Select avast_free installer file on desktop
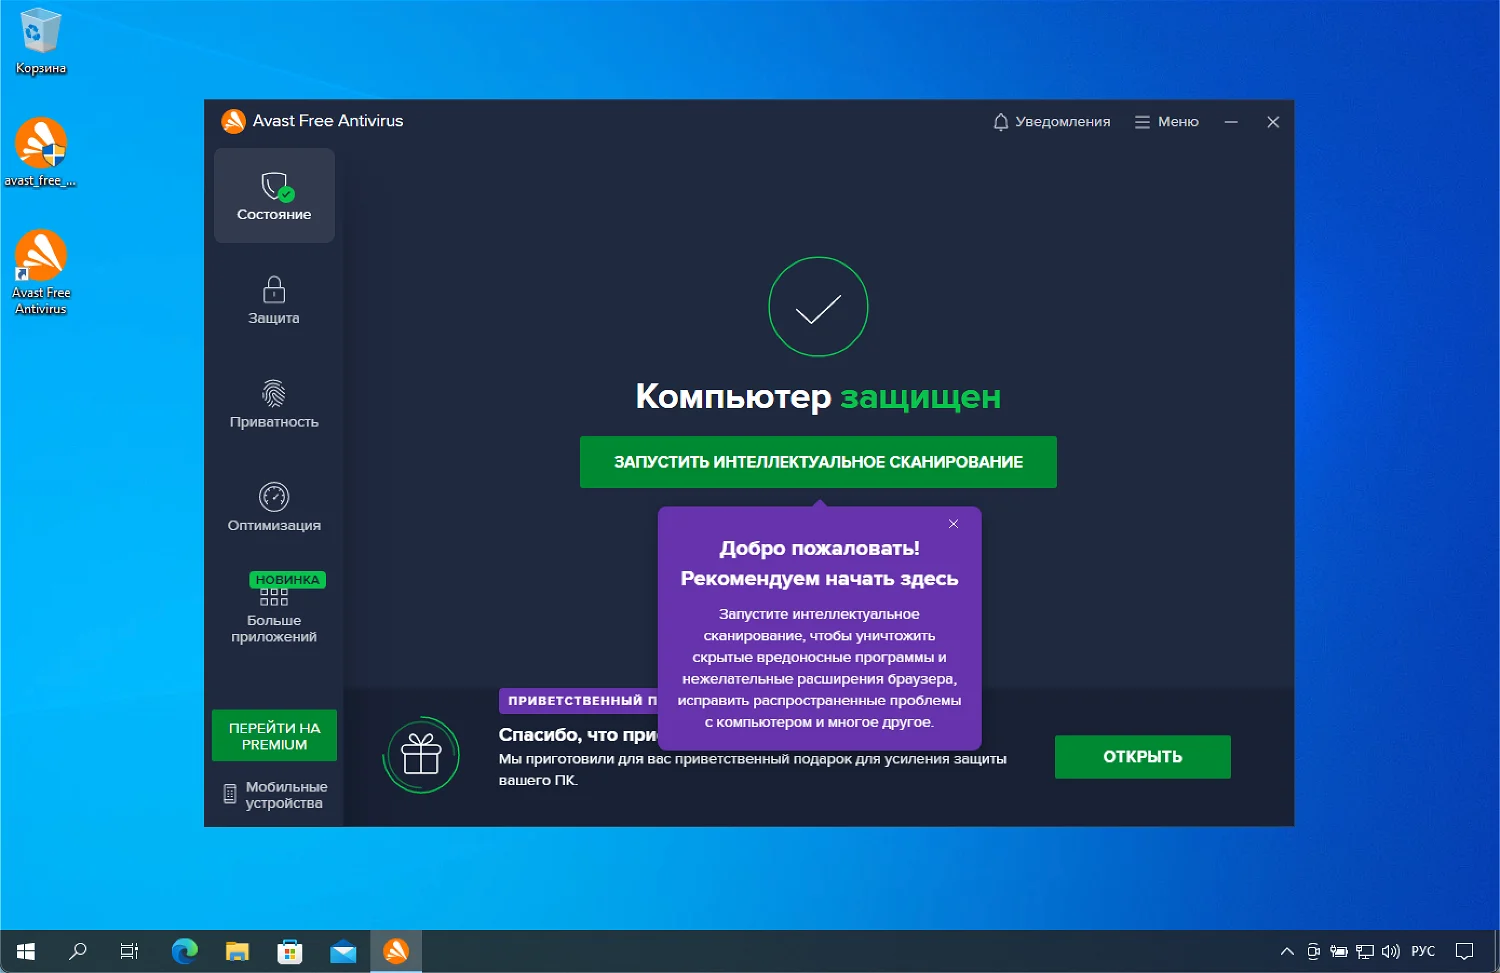1500x973 pixels. tap(41, 152)
